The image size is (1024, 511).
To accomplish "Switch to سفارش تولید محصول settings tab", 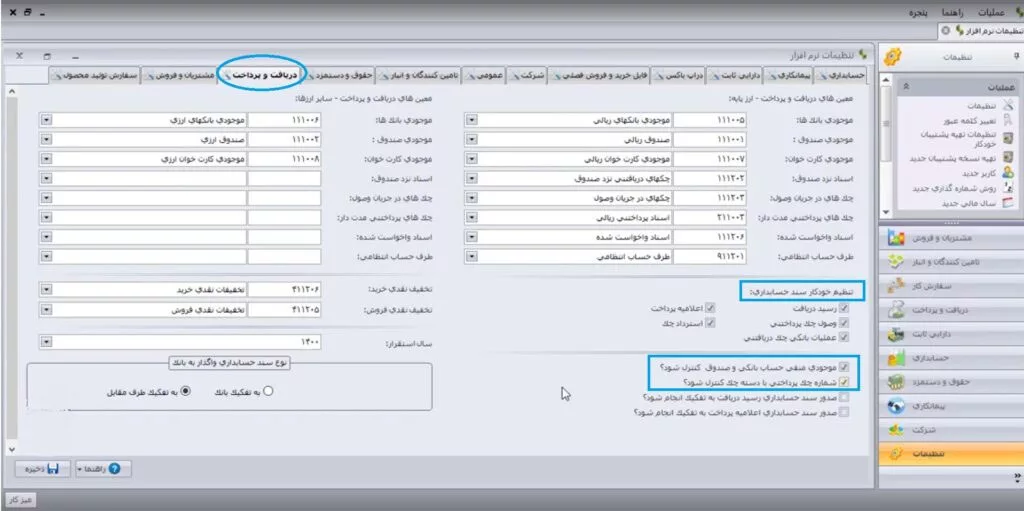I will click(x=95, y=76).
